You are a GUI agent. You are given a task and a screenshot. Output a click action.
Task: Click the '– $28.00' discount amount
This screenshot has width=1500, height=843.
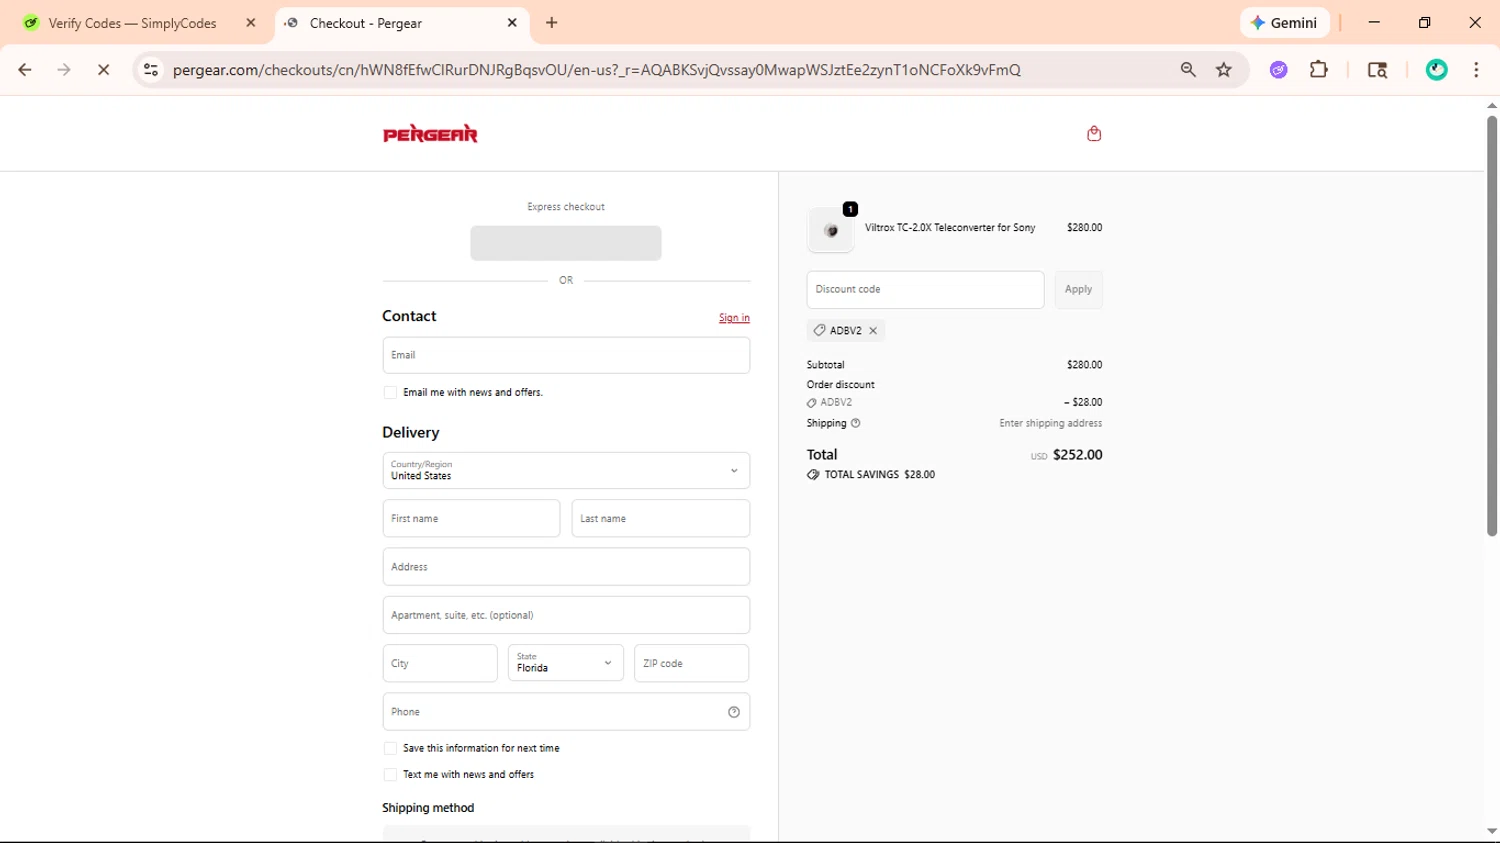coord(1083,403)
